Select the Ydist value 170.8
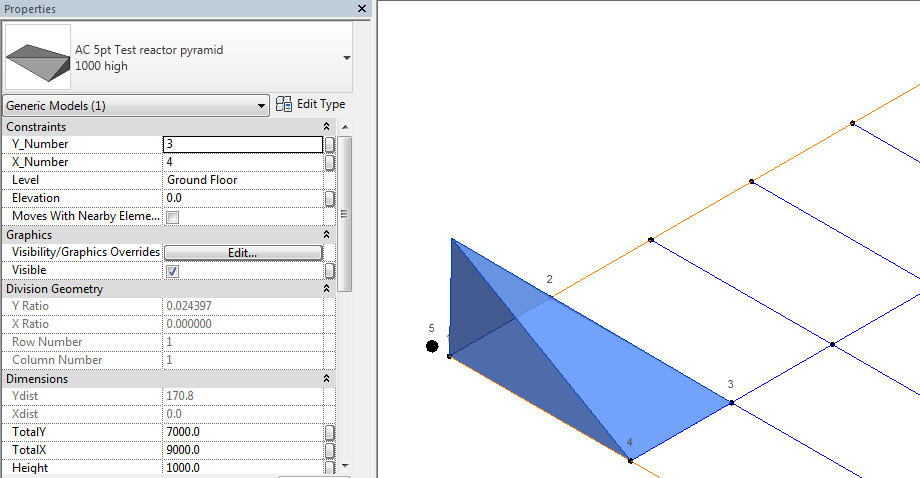 (x=180, y=396)
